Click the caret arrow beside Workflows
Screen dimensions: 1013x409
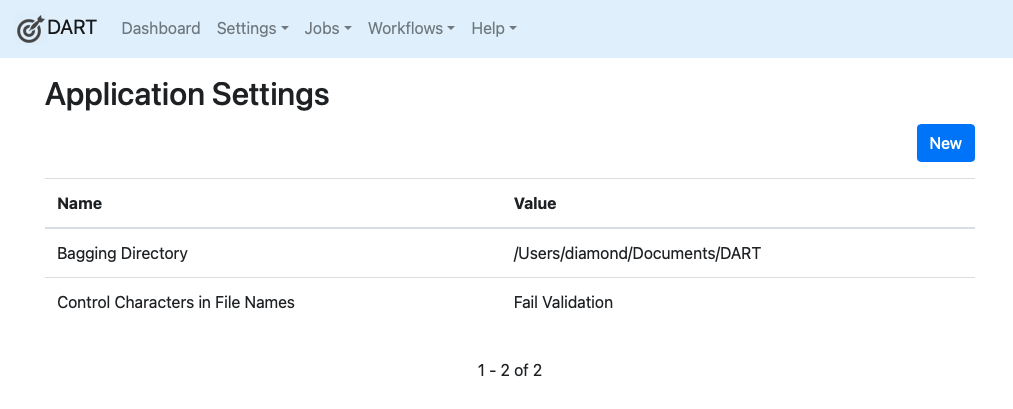pyautogui.click(x=451, y=29)
